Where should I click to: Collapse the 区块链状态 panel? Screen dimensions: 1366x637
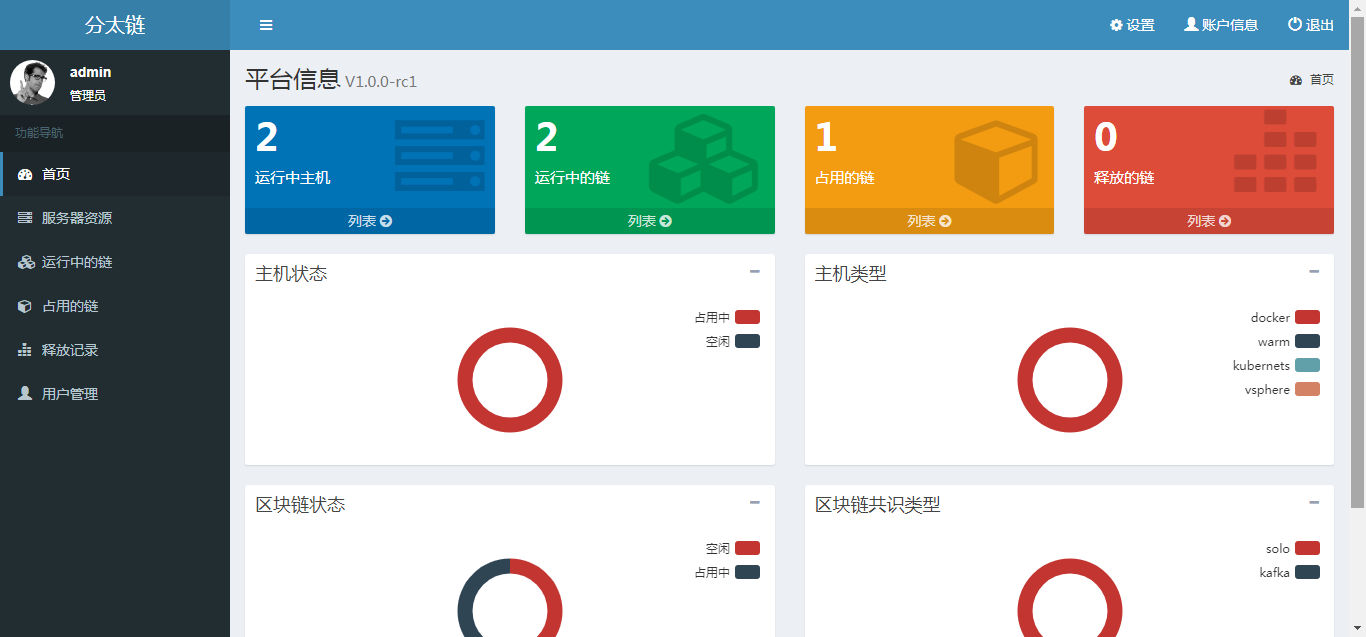755,502
